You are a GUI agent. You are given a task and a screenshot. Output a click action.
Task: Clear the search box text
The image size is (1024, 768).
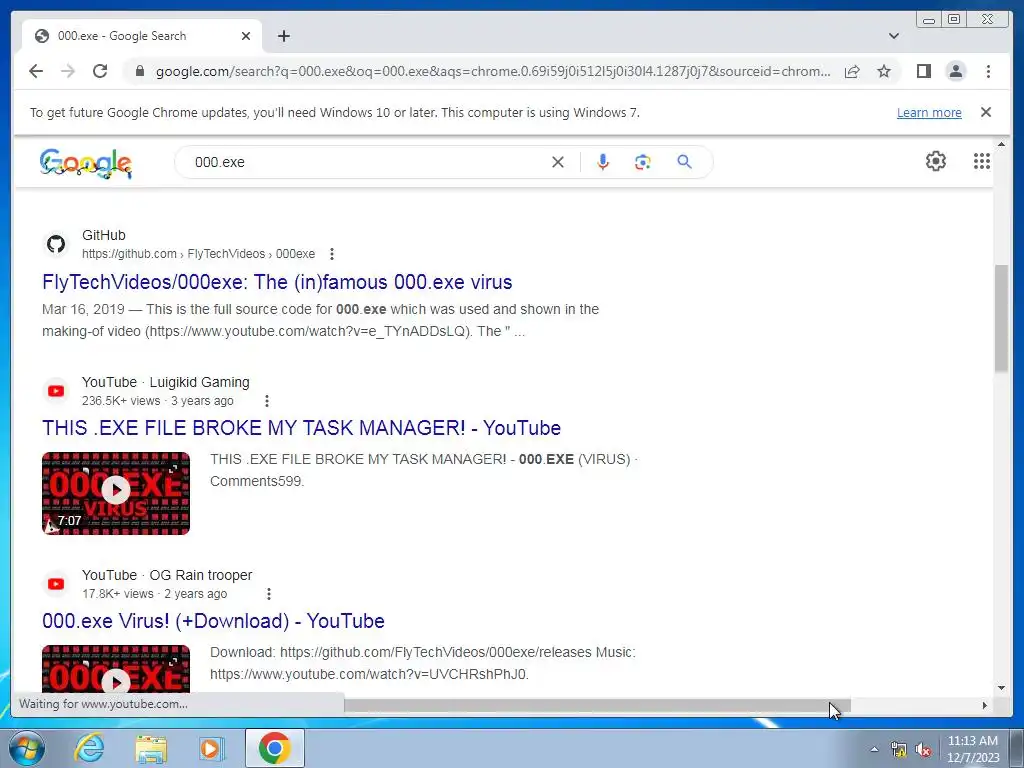[x=558, y=162]
